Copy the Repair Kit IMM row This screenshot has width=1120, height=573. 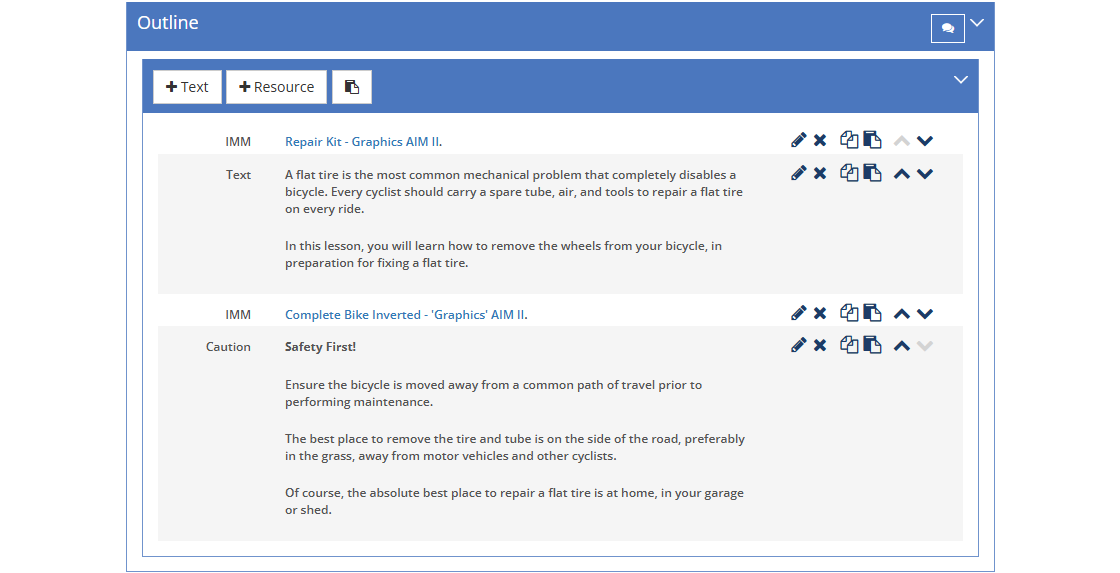pyautogui.click(x=849, y=139)
